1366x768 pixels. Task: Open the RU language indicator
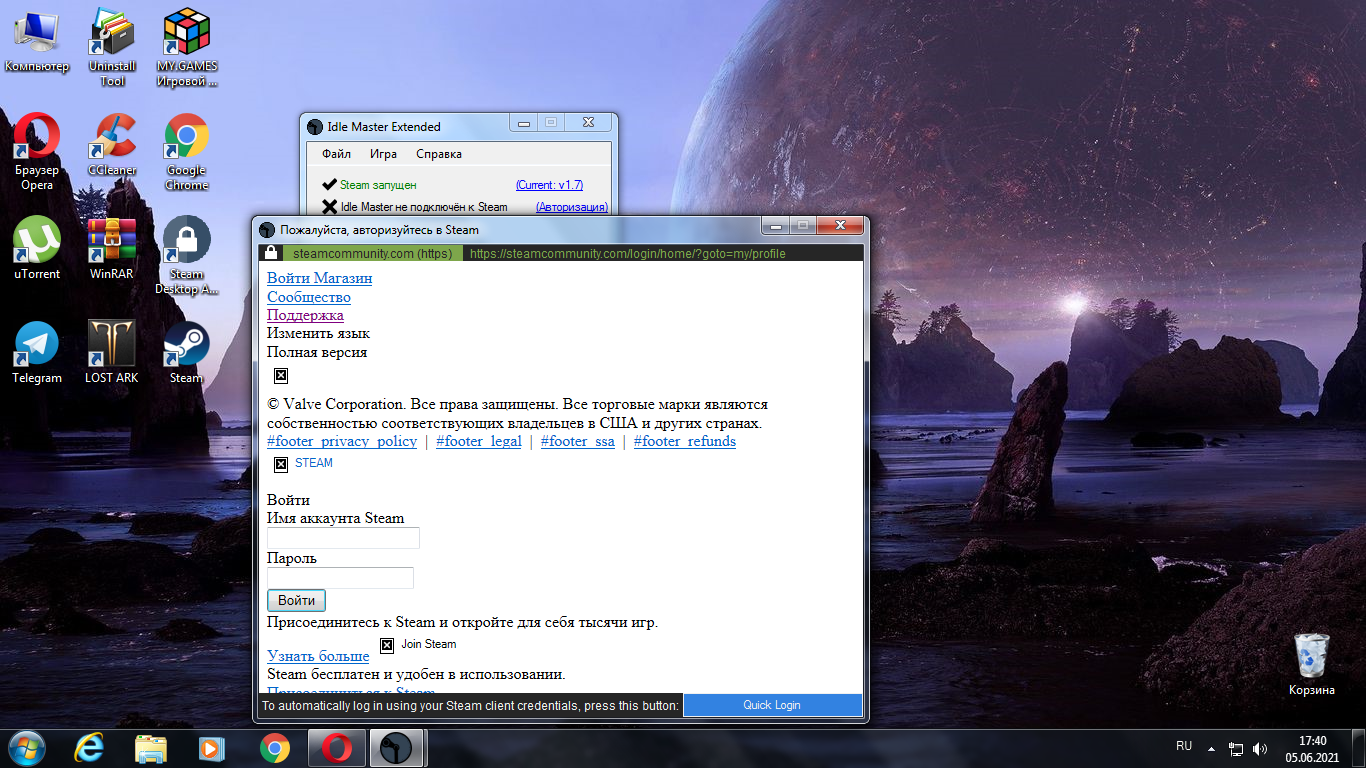coord(1184,746)
